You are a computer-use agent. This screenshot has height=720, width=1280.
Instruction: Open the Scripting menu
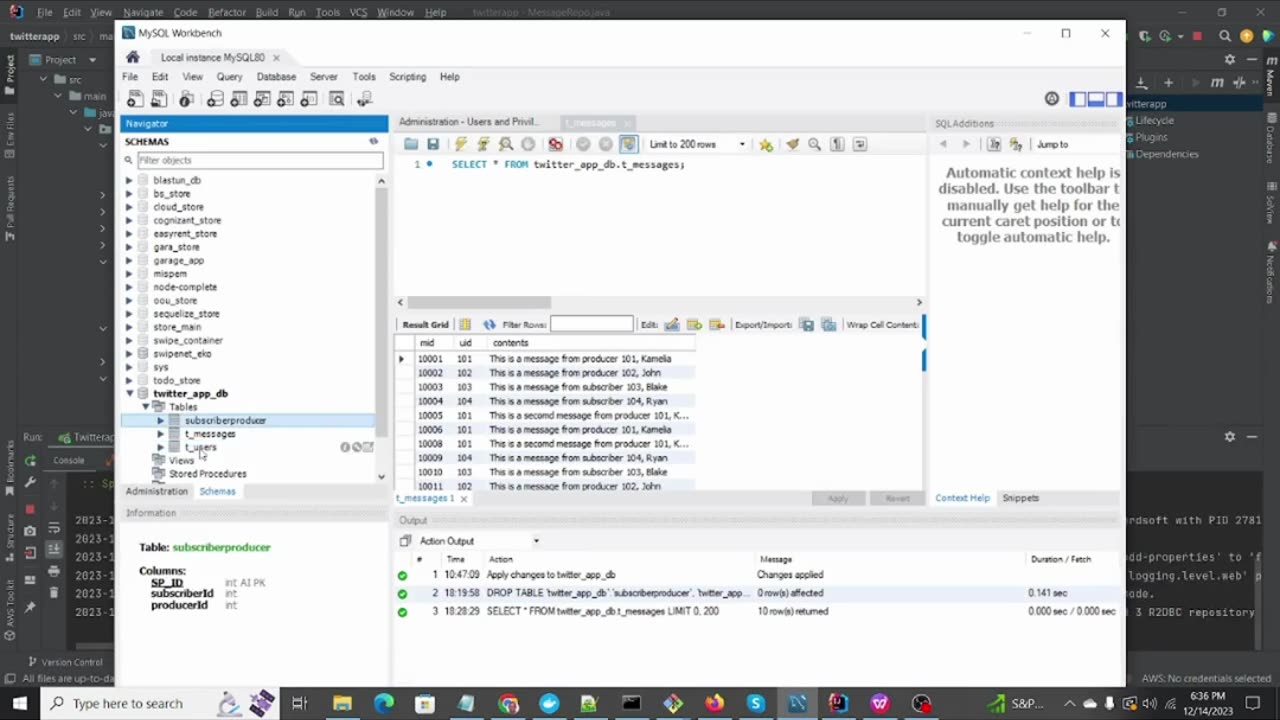pos(407,77)
